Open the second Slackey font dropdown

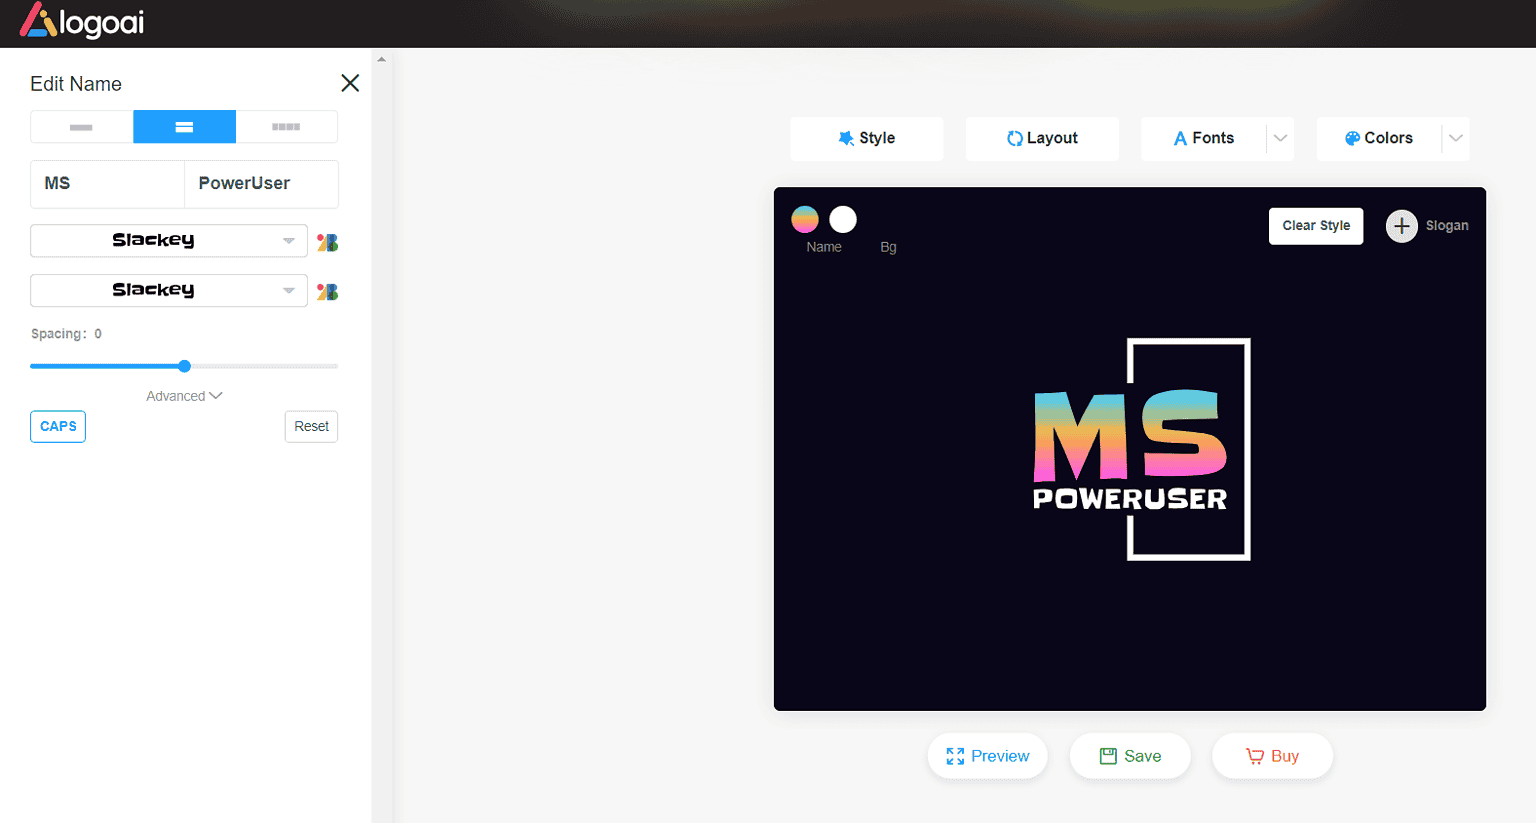(x=168, y=291)
